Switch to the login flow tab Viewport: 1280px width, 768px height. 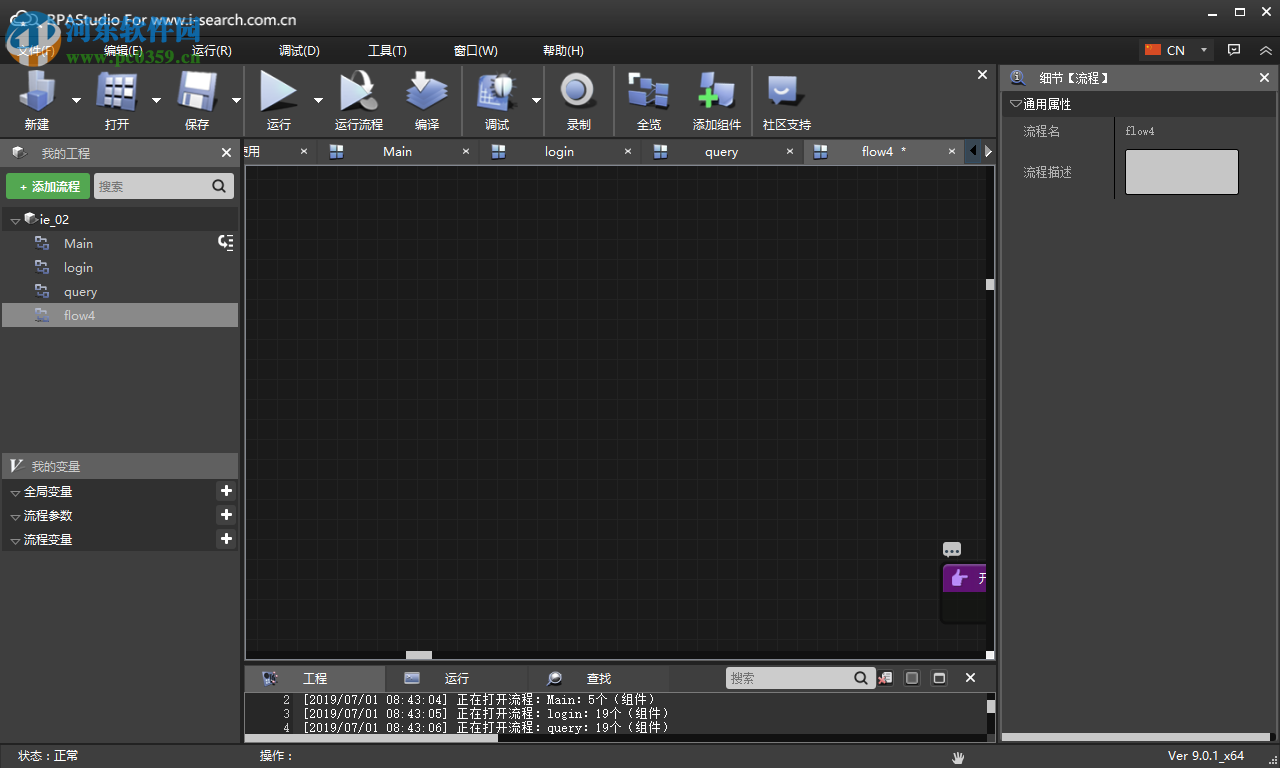pos(558,152)
